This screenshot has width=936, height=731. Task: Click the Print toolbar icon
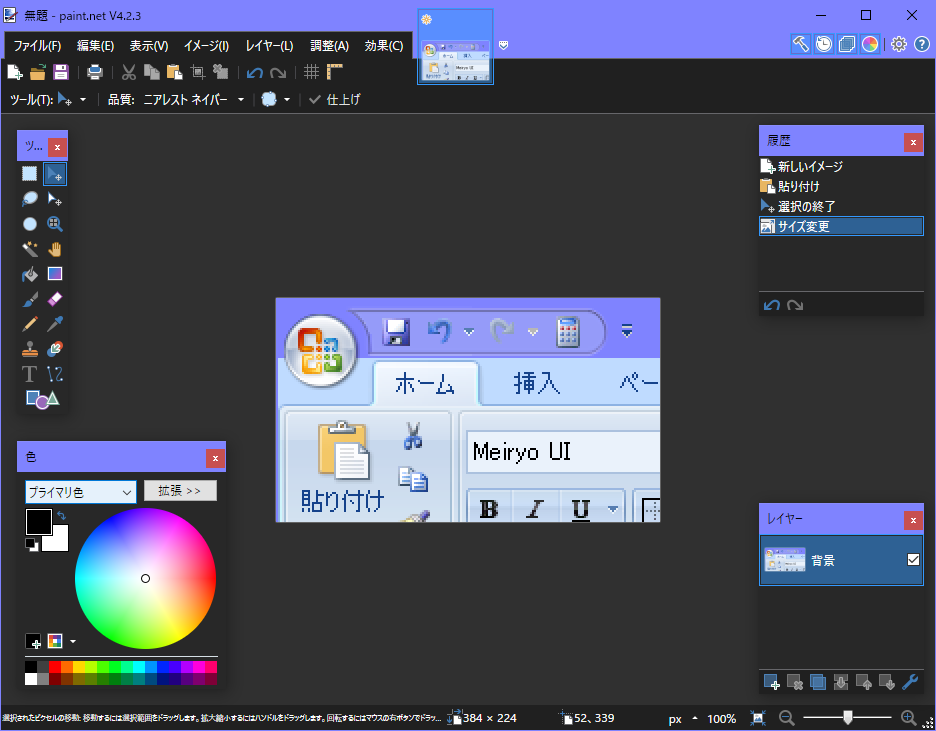[x=95, y=72]
